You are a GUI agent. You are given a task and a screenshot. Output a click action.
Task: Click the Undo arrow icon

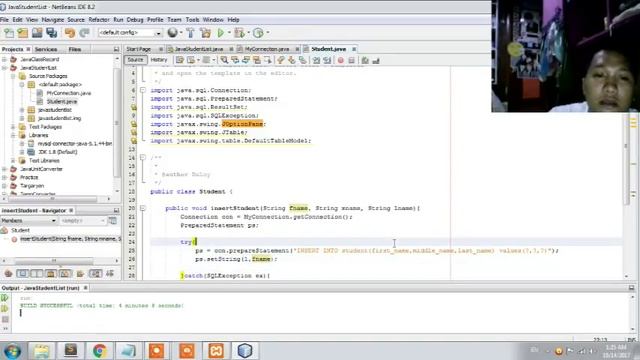pyautogui.click(x=70, y=33)
